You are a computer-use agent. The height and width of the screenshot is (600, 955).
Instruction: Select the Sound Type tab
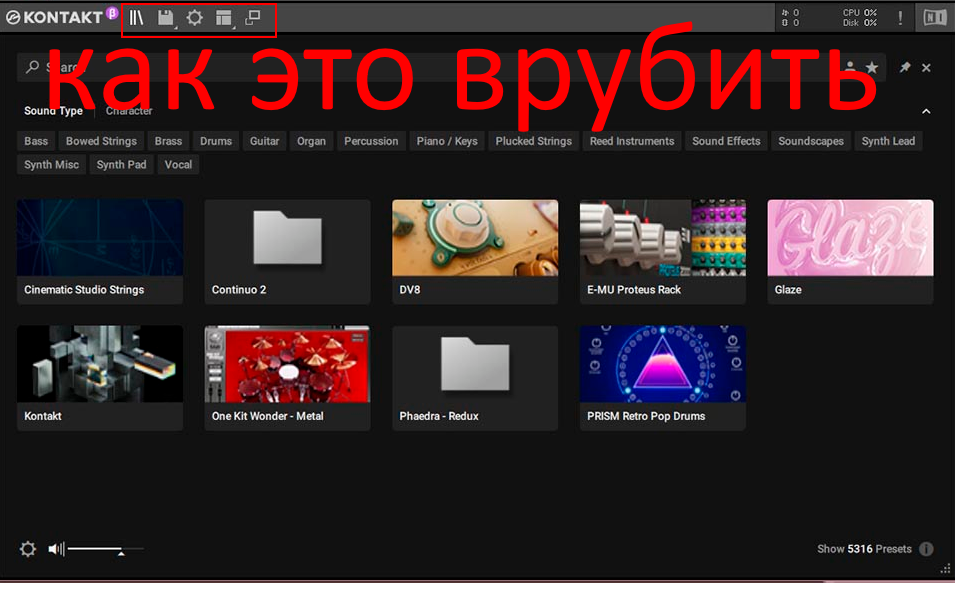53,111
